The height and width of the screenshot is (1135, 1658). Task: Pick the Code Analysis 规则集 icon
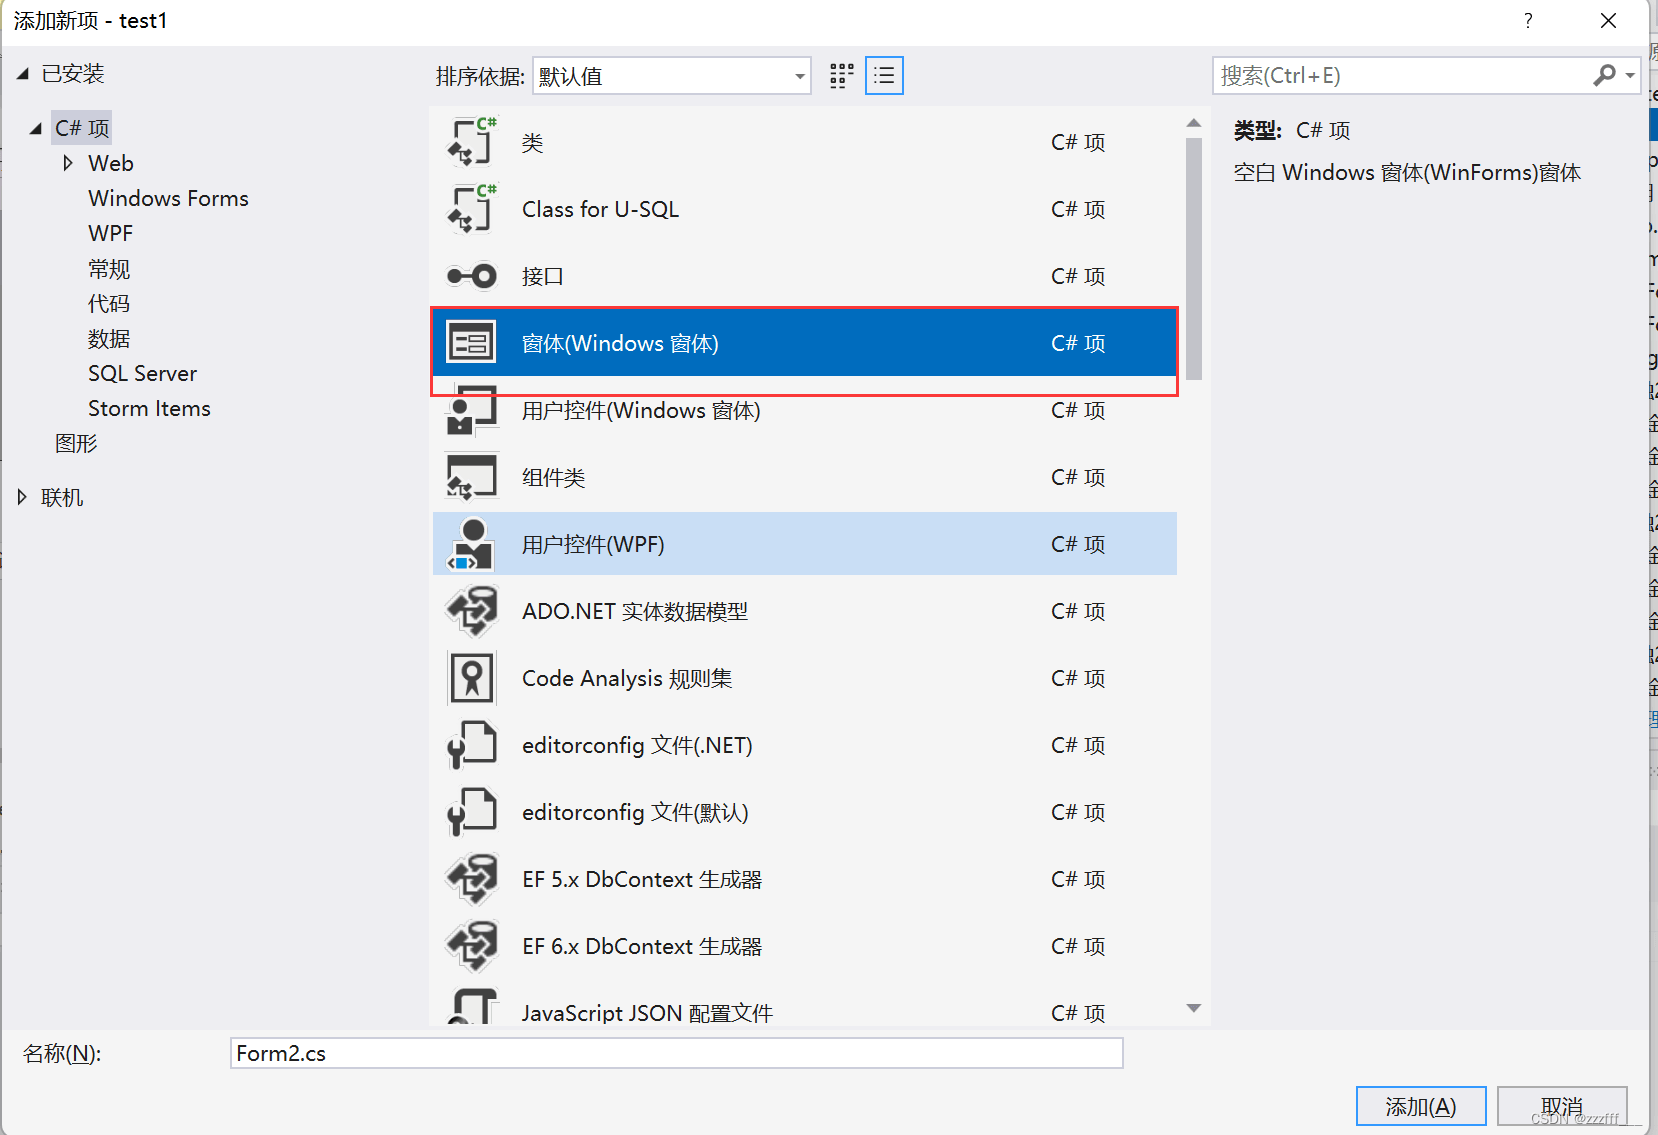pos(472,677)
